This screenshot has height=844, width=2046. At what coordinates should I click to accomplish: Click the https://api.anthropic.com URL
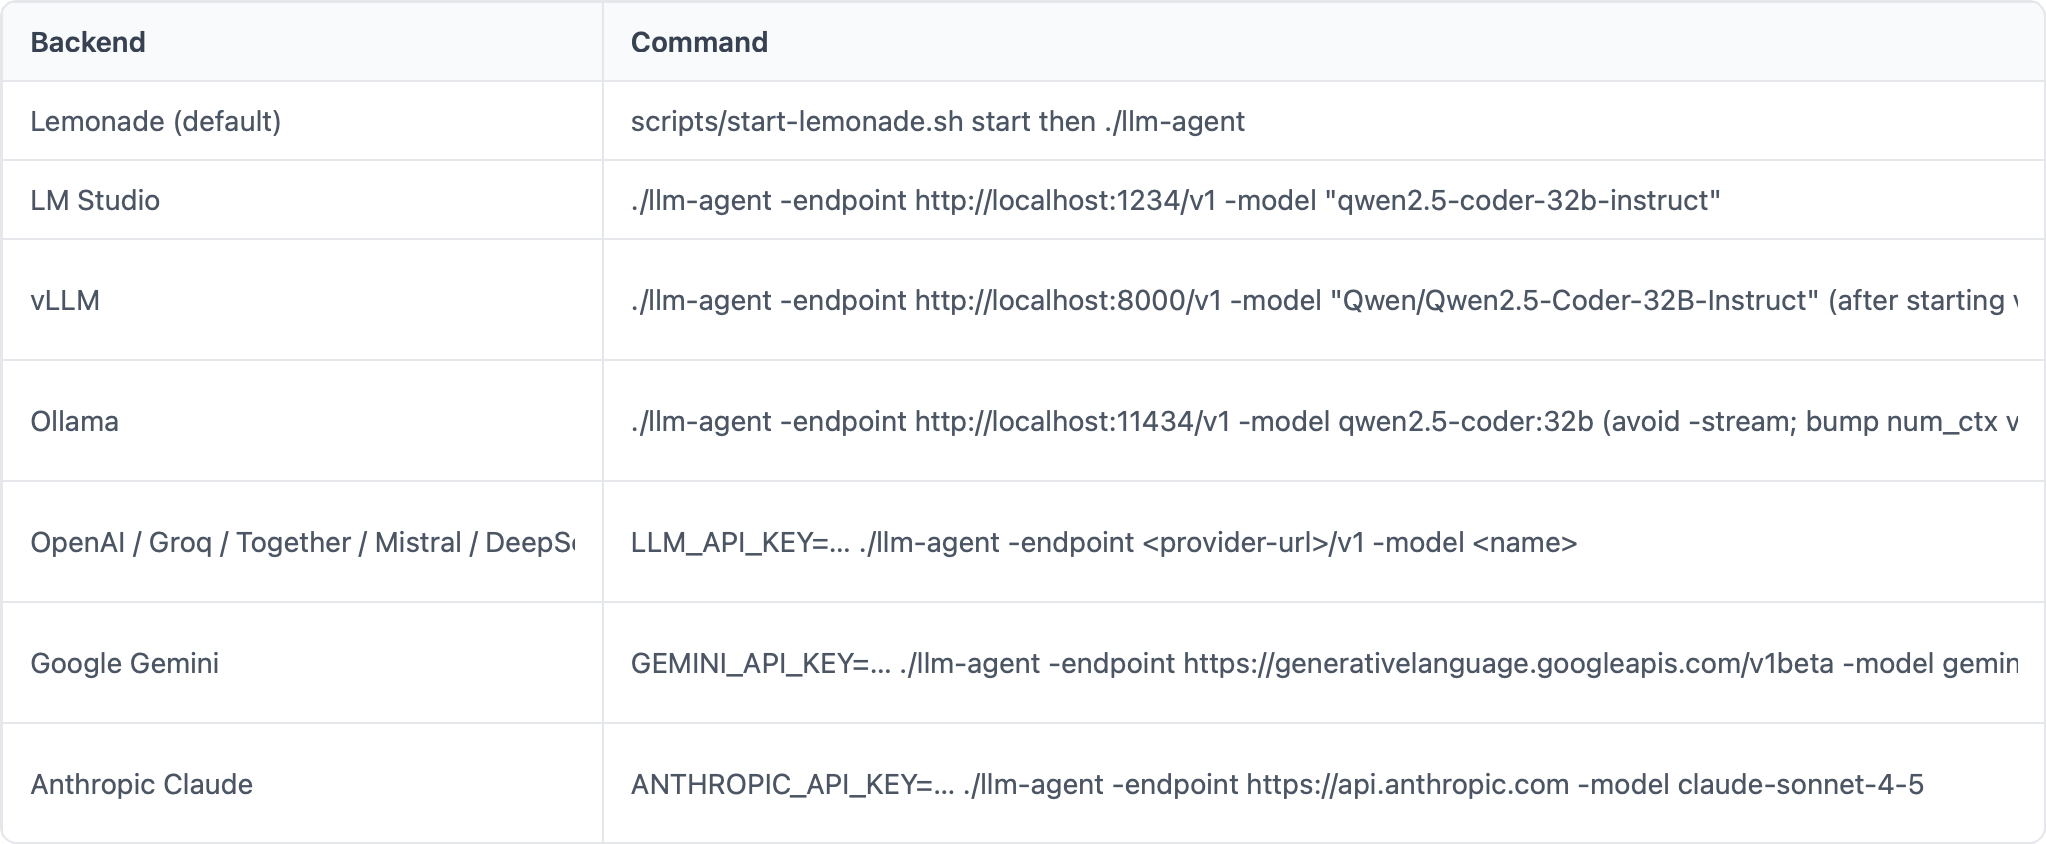1408,784
